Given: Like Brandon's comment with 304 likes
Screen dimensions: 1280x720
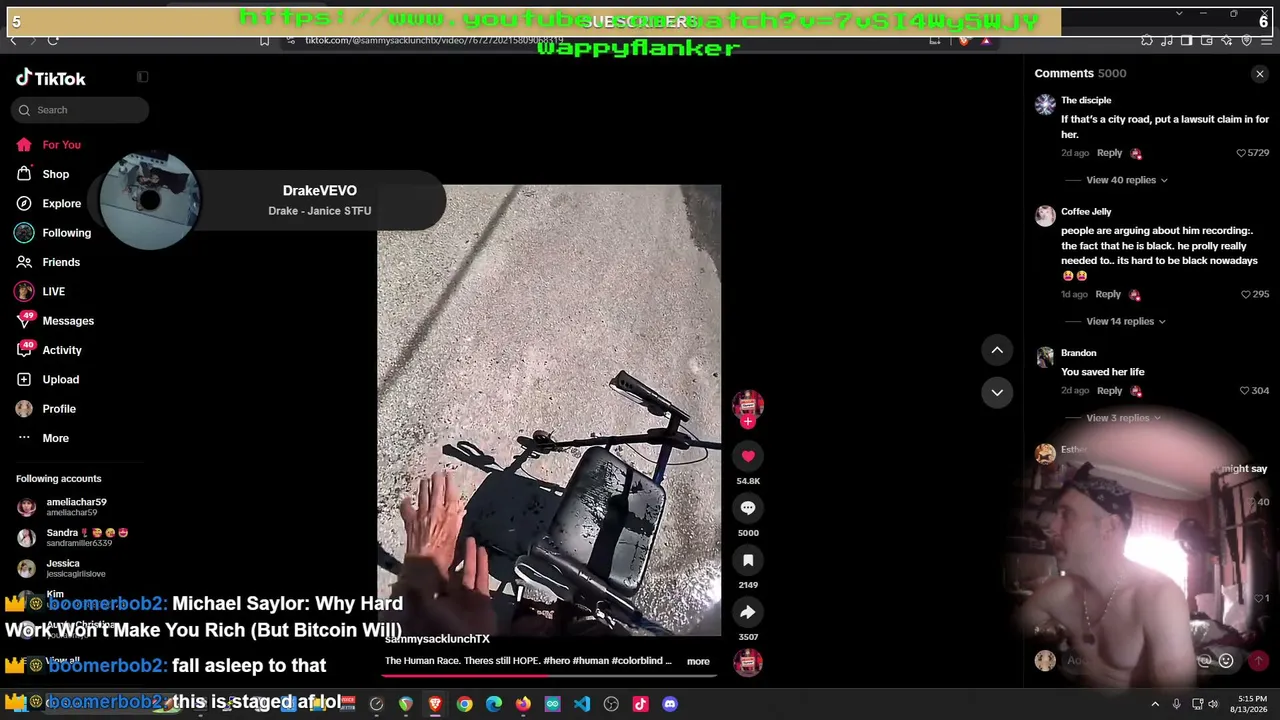Looking at the screenshot, I should [1245, 391].
